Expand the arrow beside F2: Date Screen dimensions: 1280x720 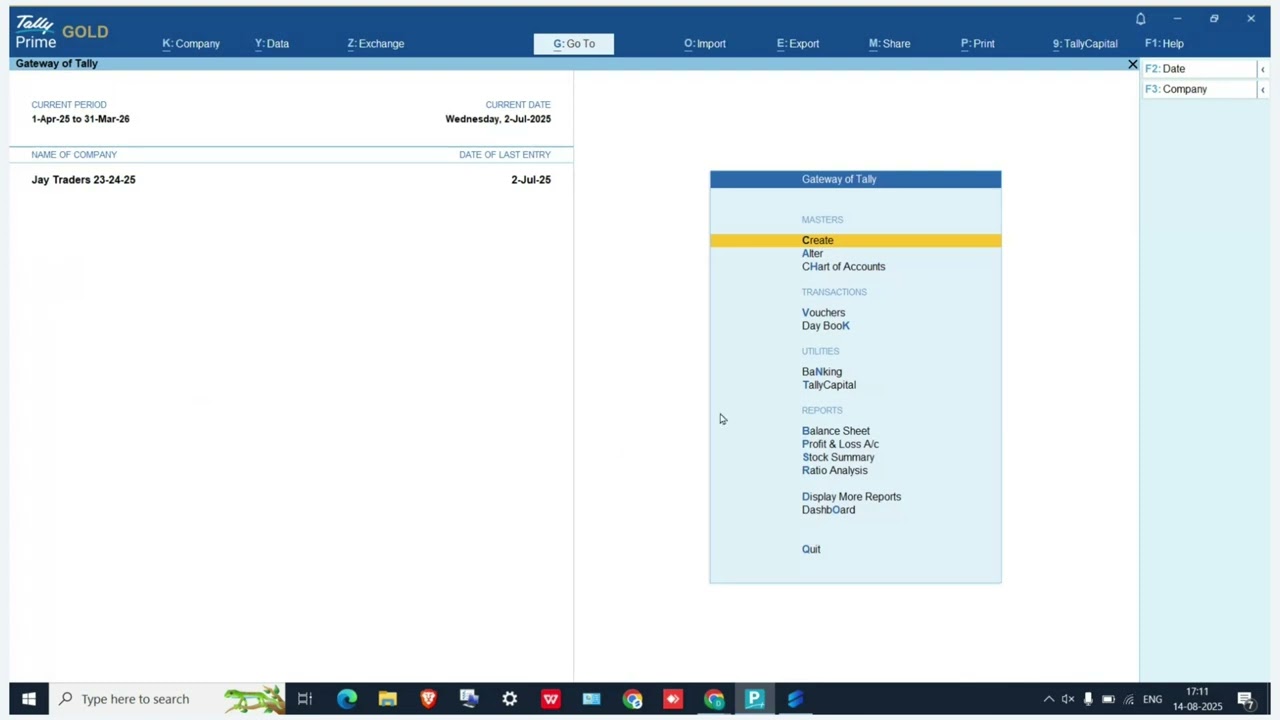pos(1262,69)
